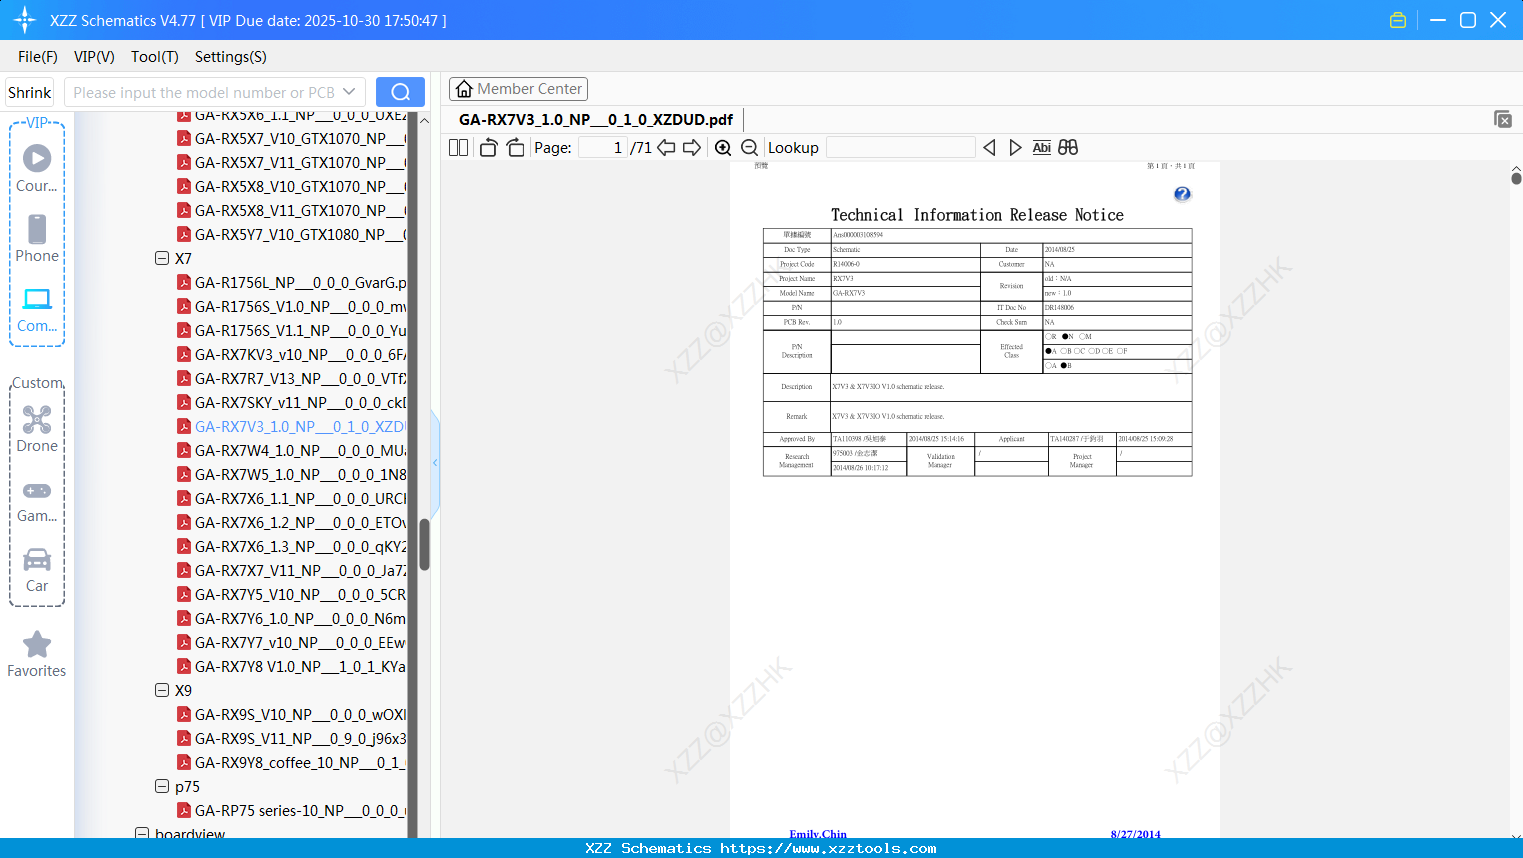The height and width of the screenshot is (858, 1523).
Task: Open GA-RX7SKY_v11_NP file
Action: point(292,402)
